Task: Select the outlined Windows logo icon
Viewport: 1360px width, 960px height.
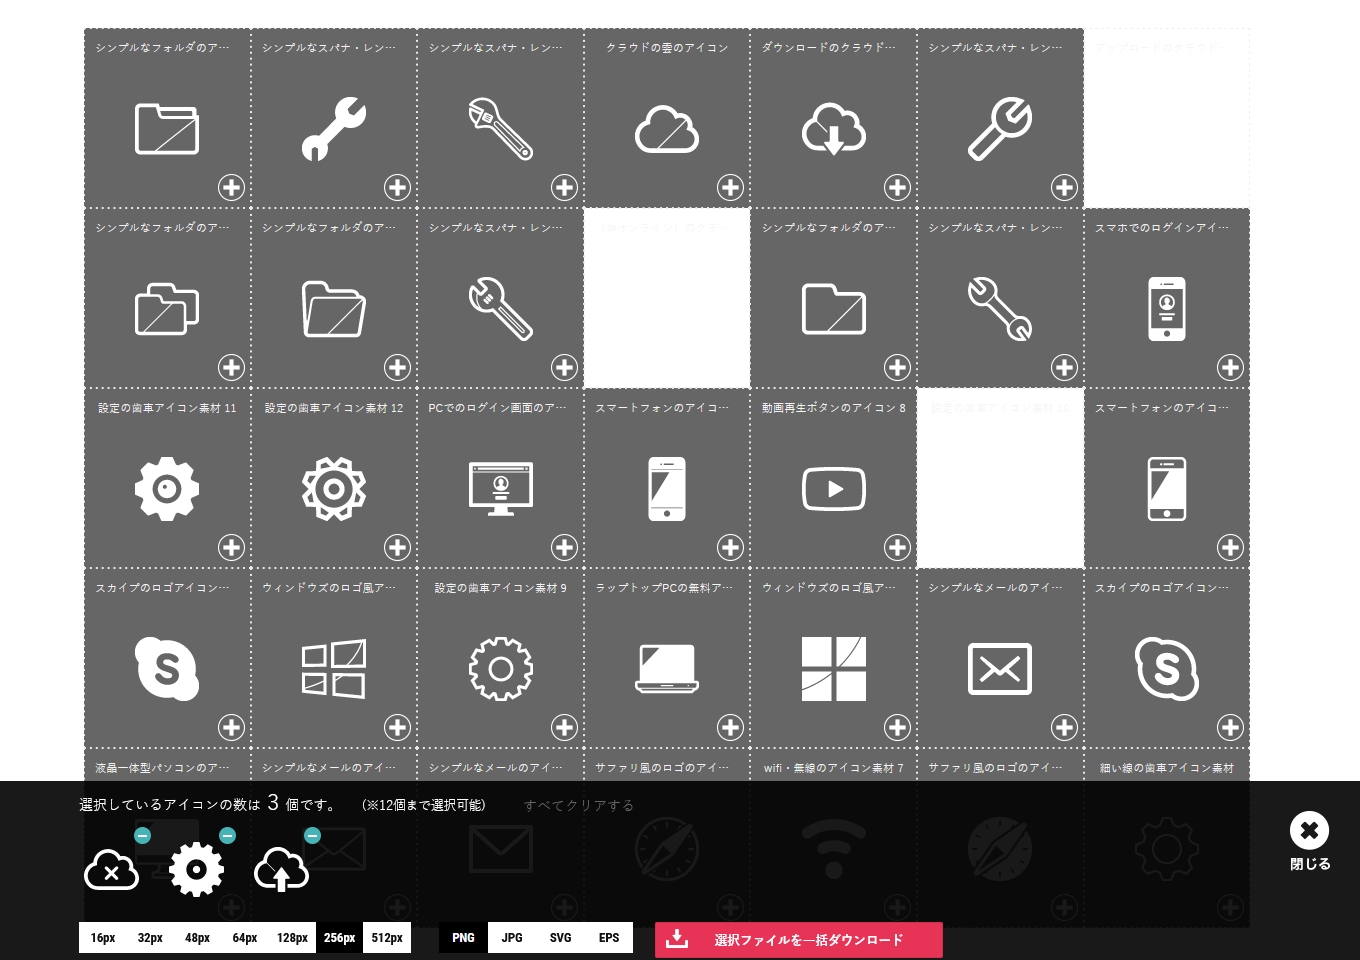Action: (x=334, y=669)
